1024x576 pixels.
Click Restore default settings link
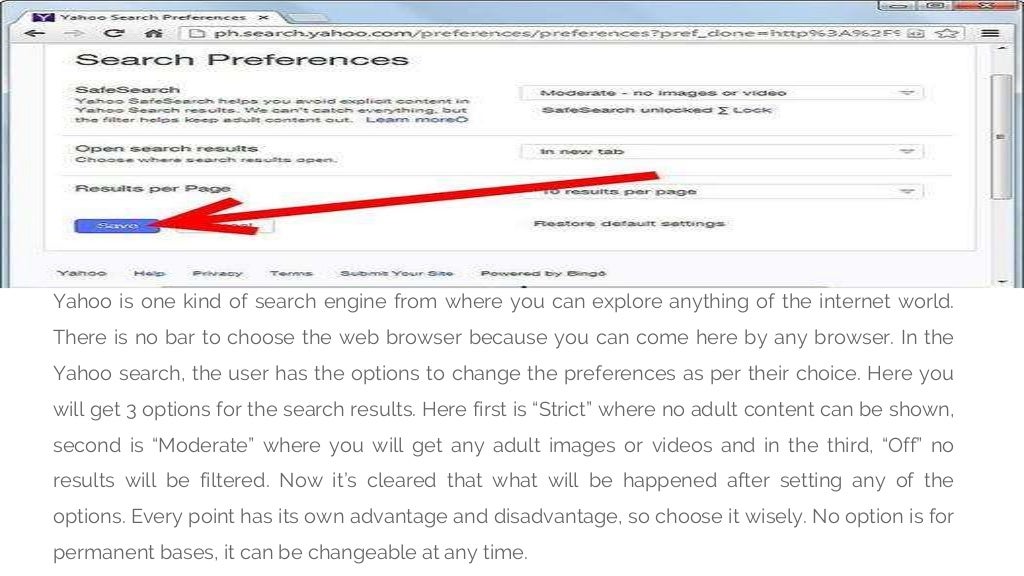pos(629,223)
